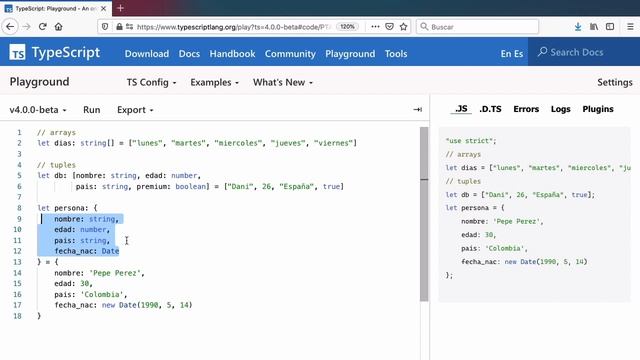The width and height of the screenshot is (640, 360).
Task: Go to the Download page
Action: coord(147,54)
